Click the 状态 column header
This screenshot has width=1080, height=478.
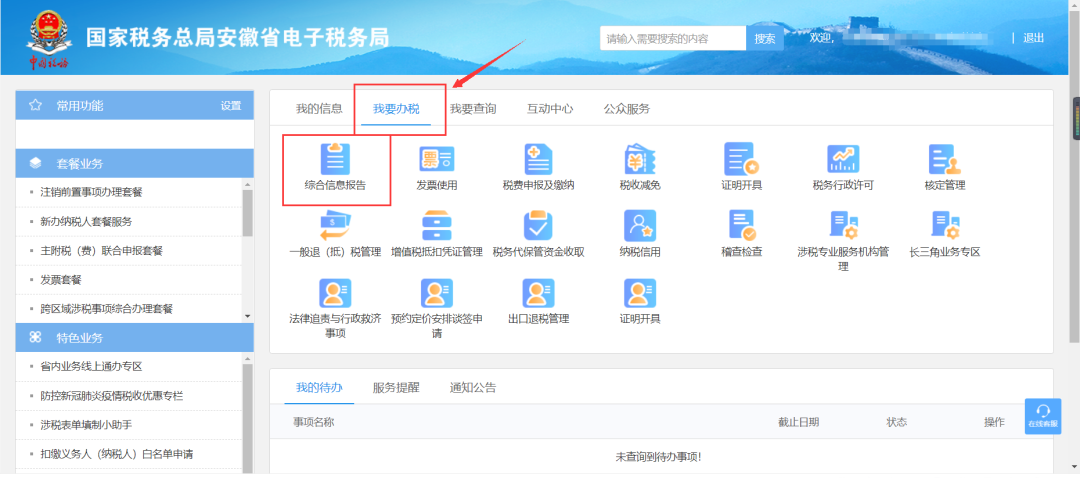coord(897,422)
